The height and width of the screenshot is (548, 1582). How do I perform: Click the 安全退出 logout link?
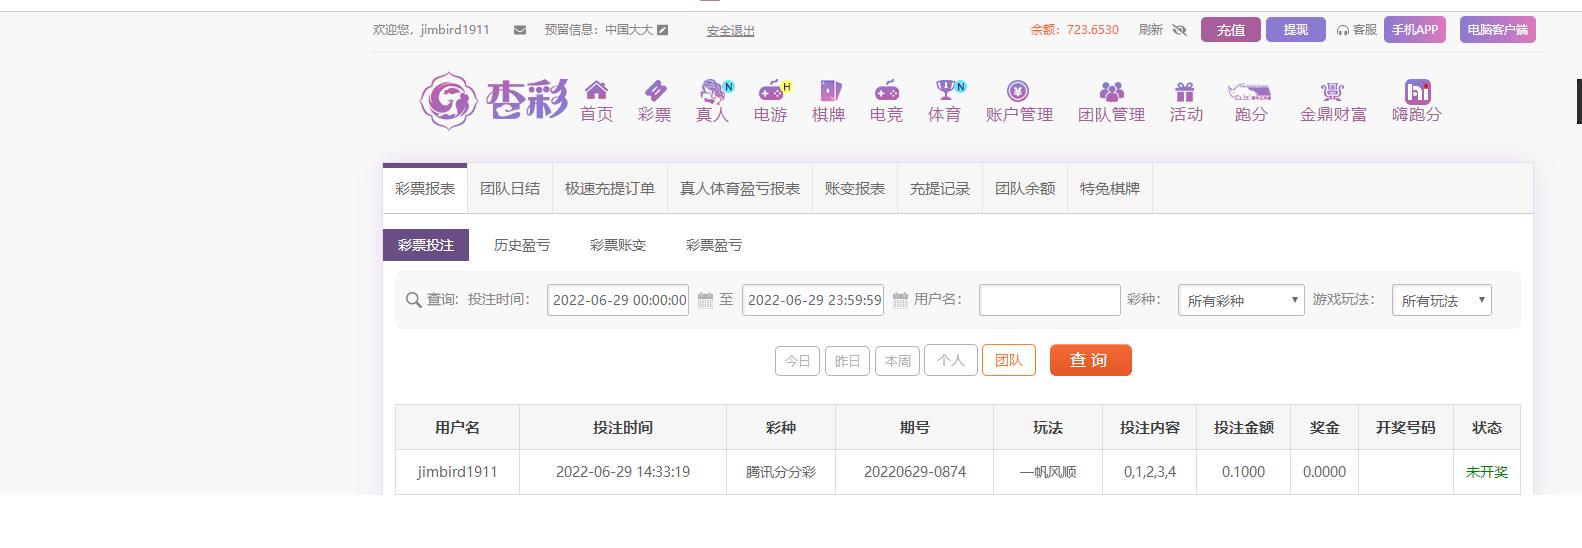730,31
